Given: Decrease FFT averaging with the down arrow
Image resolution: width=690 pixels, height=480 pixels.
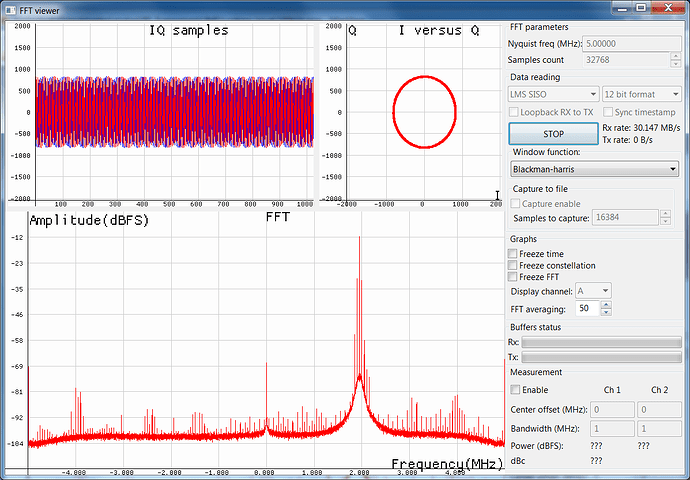Looking at the screenshot, I should 607,313.
